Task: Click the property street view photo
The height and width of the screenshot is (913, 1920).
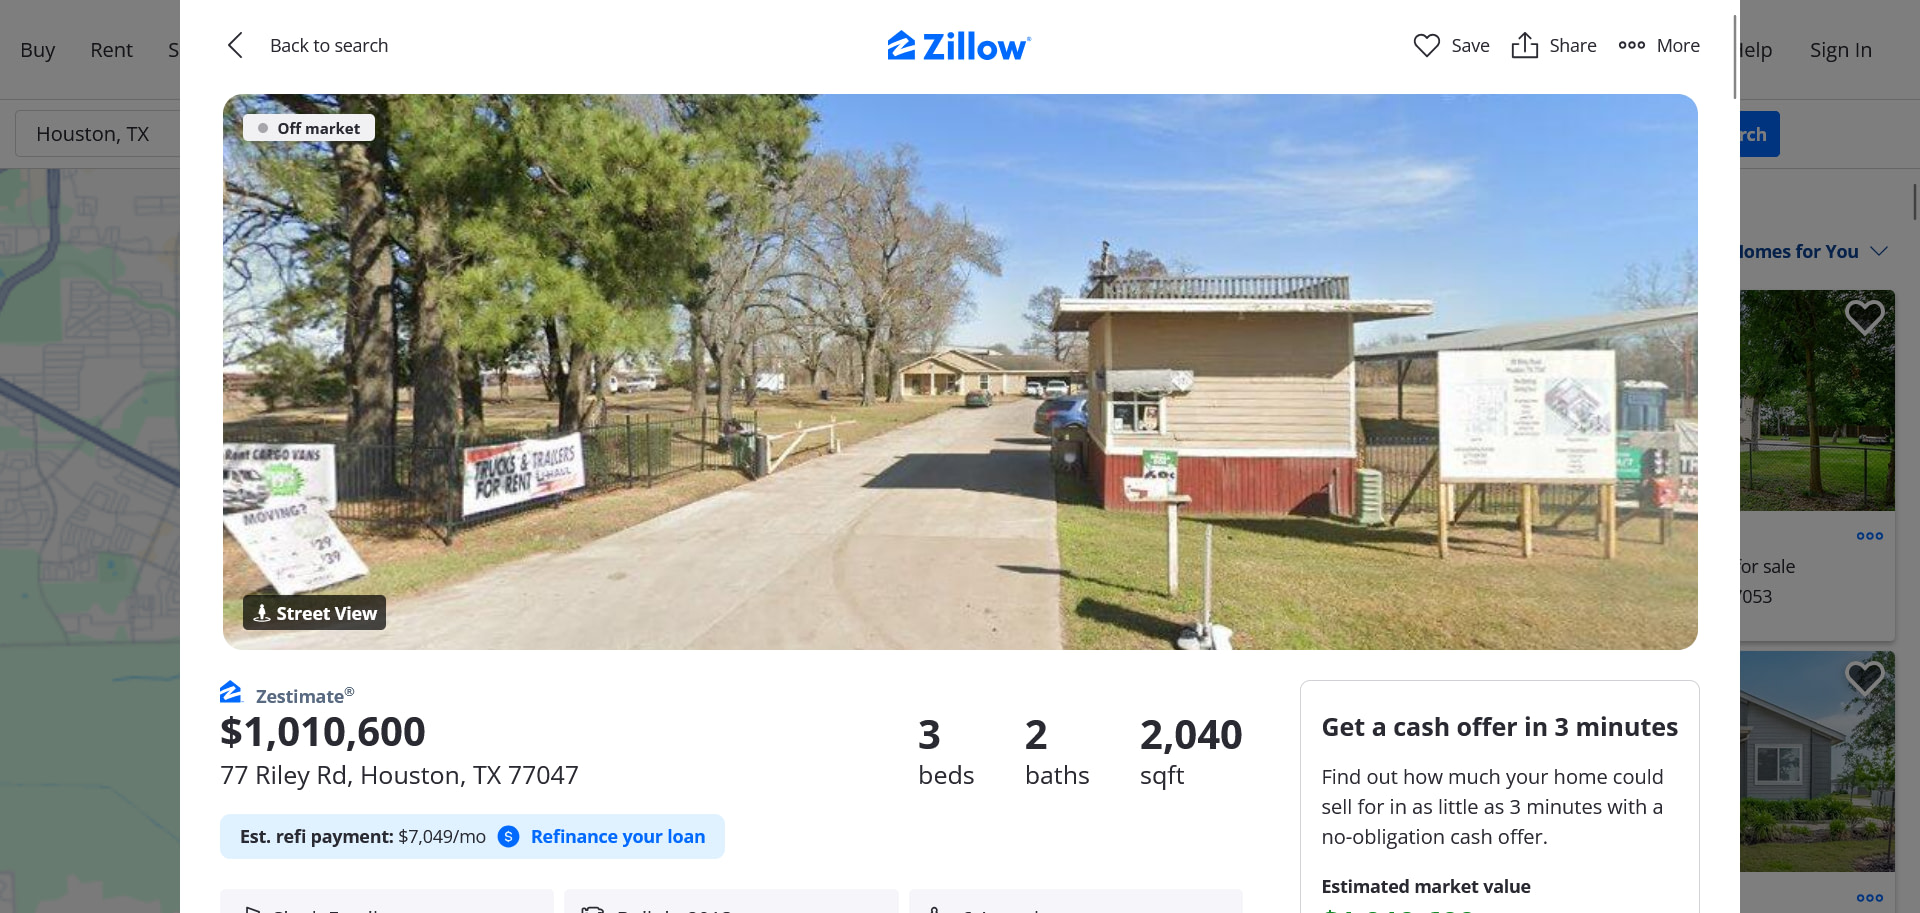Action: (x=960, y=372)
